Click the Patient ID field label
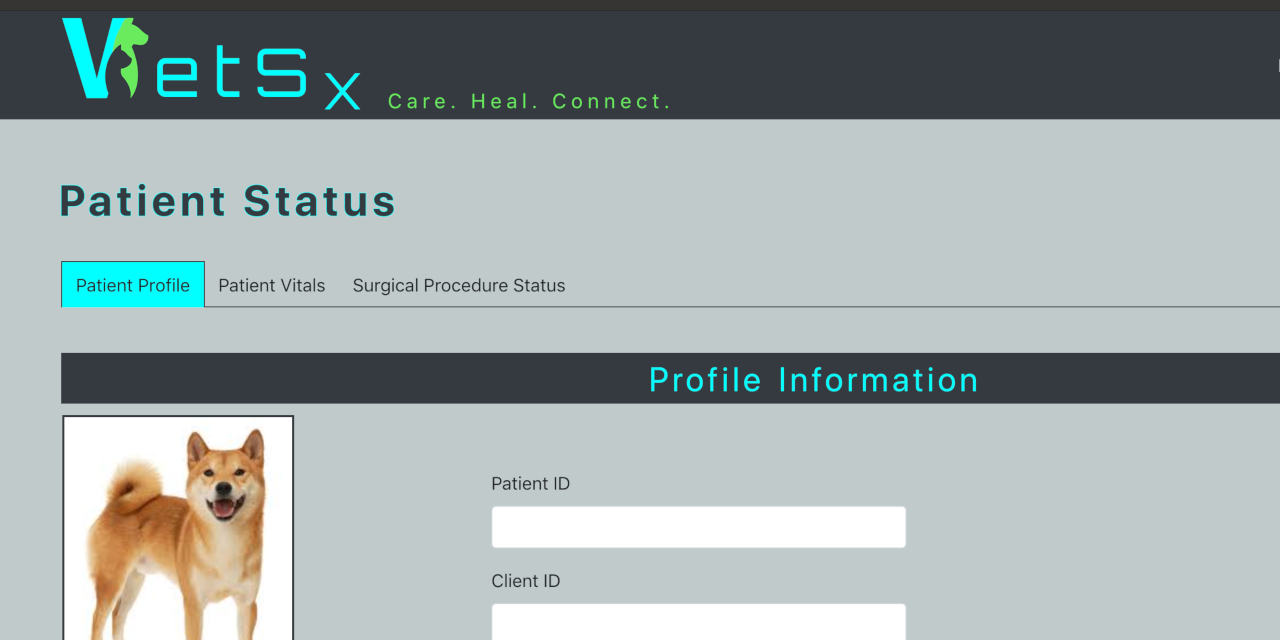The image size is (1280, 640). point(530,484)
